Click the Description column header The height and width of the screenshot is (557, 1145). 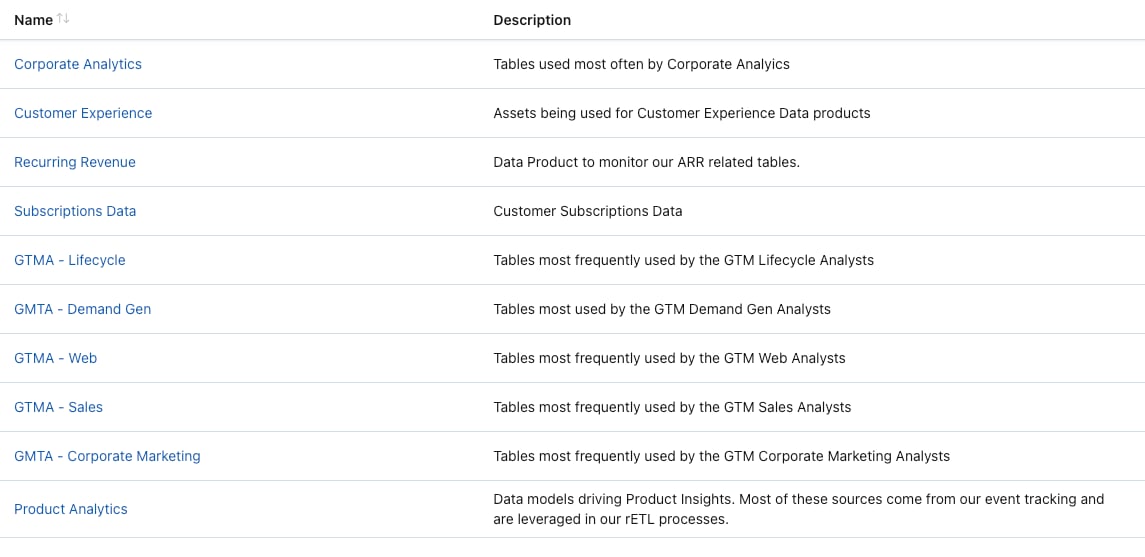pyautogui.click(x=532, y=20)
